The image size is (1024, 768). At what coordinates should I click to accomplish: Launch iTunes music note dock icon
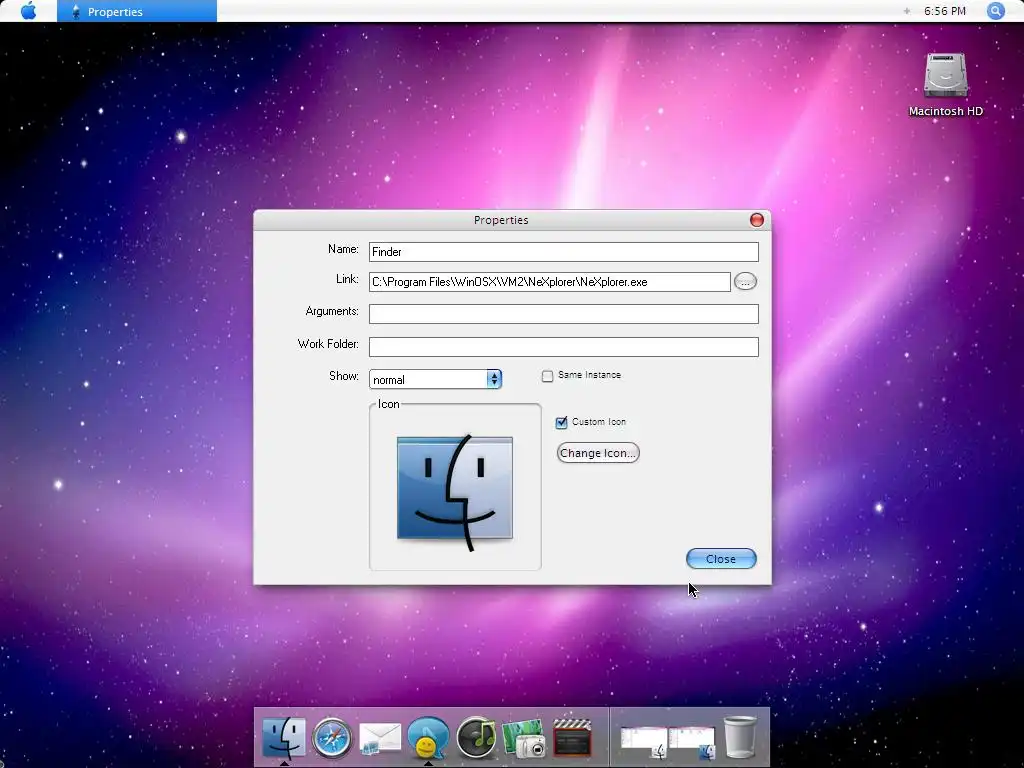476,737
